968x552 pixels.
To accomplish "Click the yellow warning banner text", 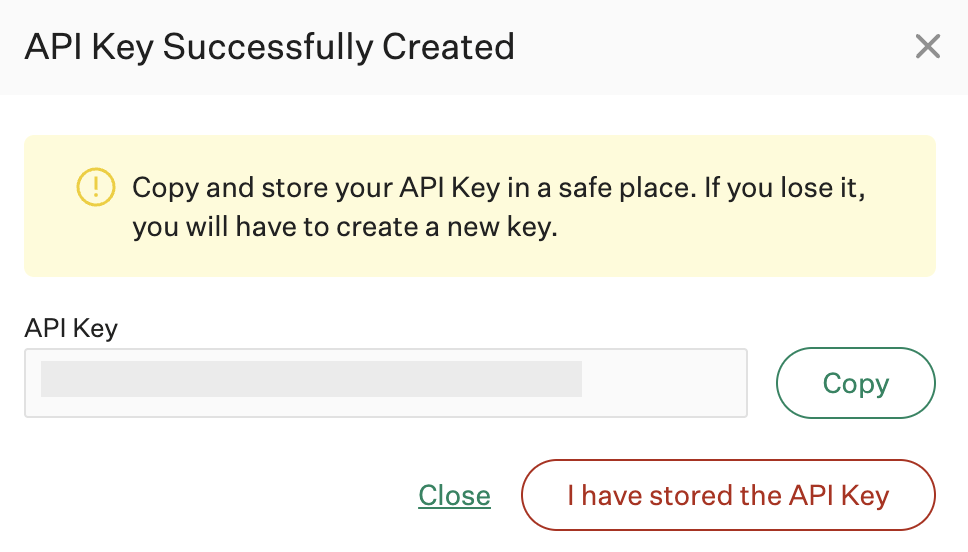I will tap(498, 207).
